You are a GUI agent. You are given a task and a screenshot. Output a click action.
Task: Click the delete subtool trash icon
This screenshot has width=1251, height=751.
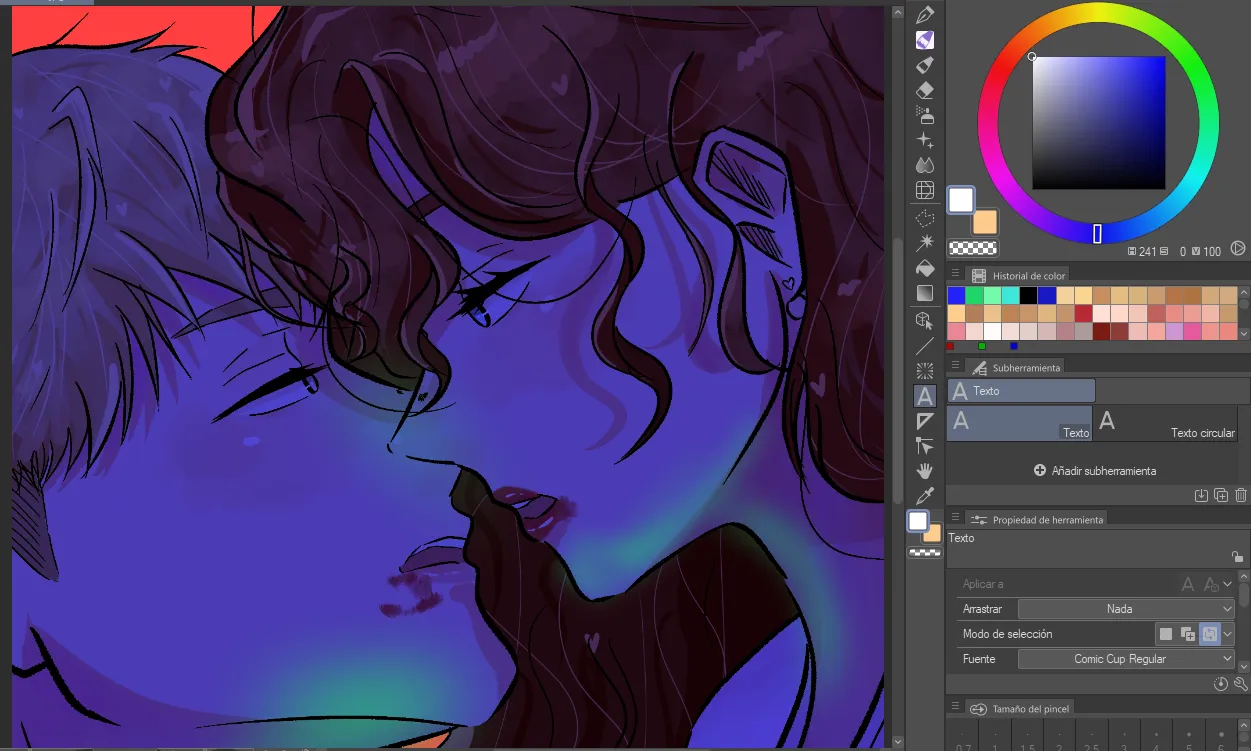(1241, 495)
